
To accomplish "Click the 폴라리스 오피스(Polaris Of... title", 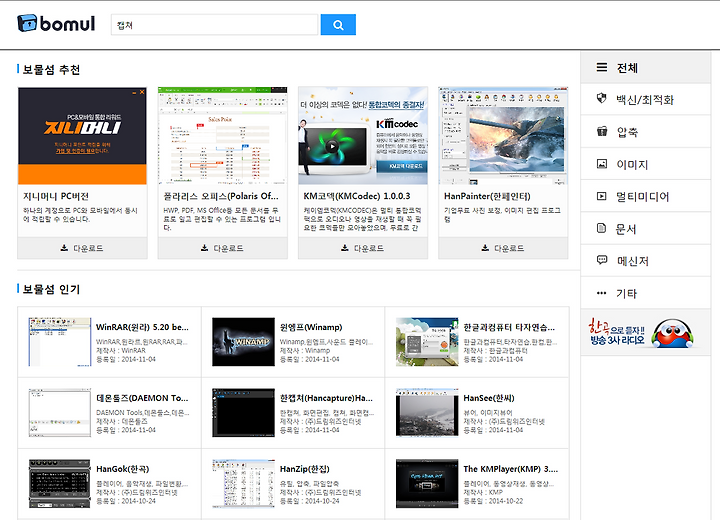I will [221, 196].
